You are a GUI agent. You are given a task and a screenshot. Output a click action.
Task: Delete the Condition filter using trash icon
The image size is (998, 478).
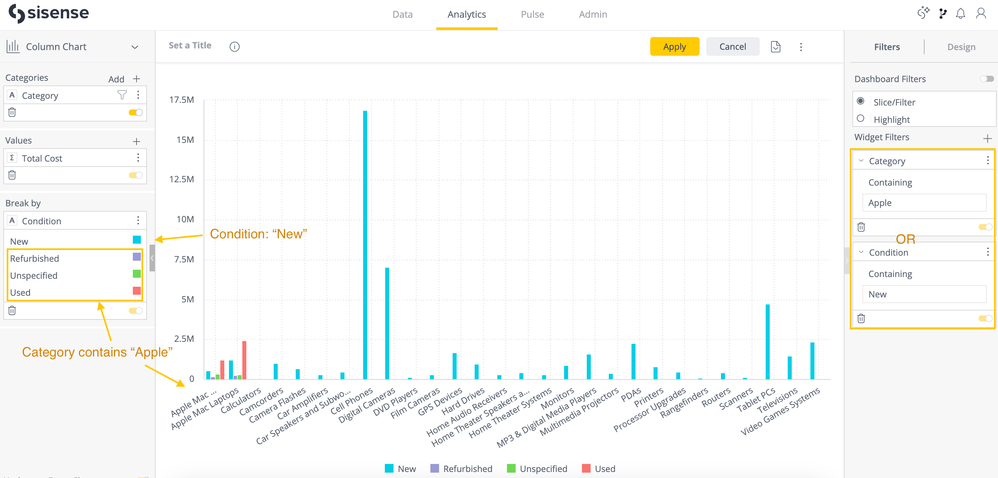(861, 319)
